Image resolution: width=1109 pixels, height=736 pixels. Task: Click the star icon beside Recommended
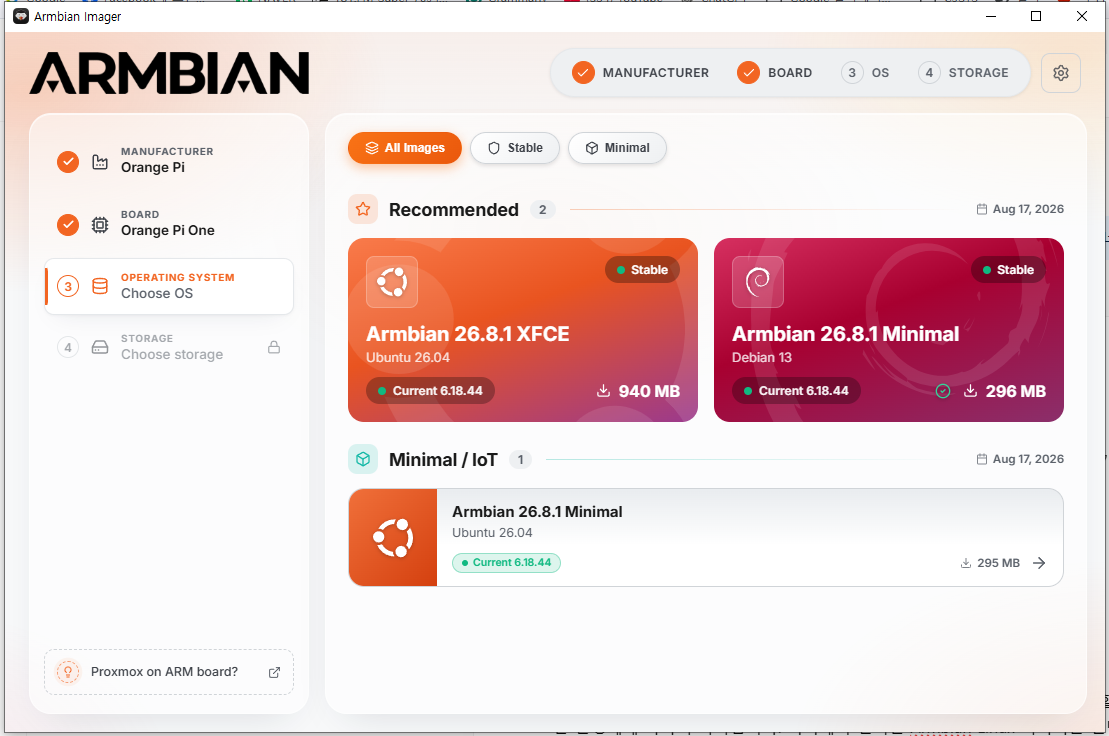(x=363, y=209)
